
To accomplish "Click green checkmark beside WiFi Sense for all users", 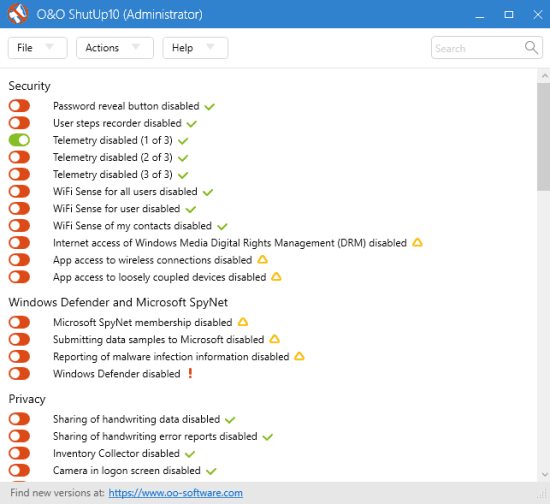I will coord(208,192).
